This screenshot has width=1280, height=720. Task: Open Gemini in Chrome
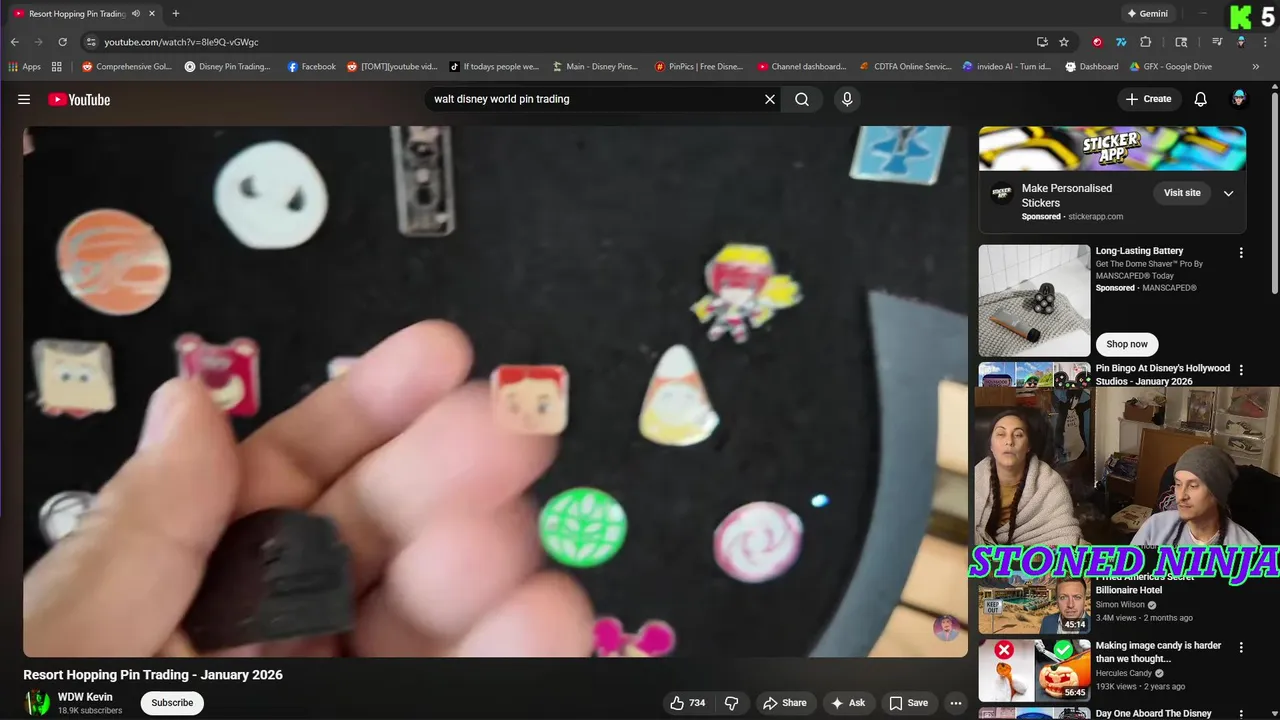point(1147,14)
